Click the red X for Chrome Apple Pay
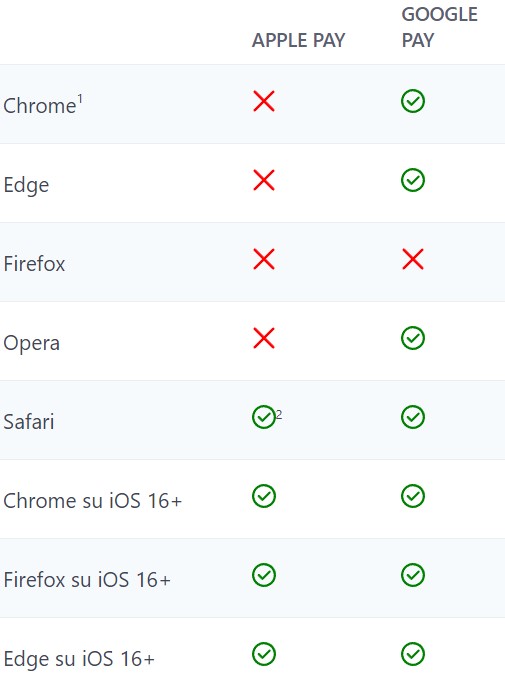The width and height of the screenshot is (505, 694). click(264, 101)
